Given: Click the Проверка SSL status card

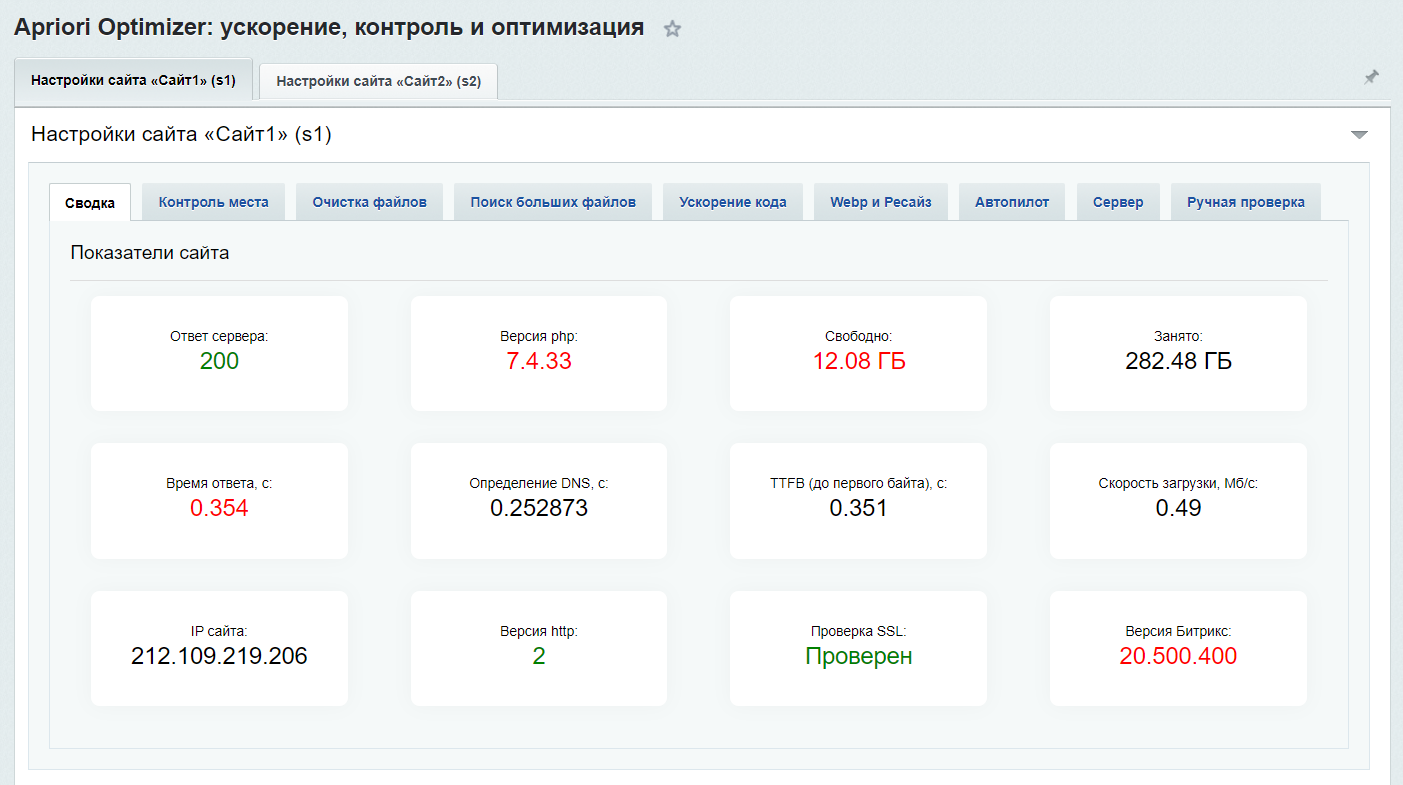Looking at the screenshot, I should [x=858, y=648].
